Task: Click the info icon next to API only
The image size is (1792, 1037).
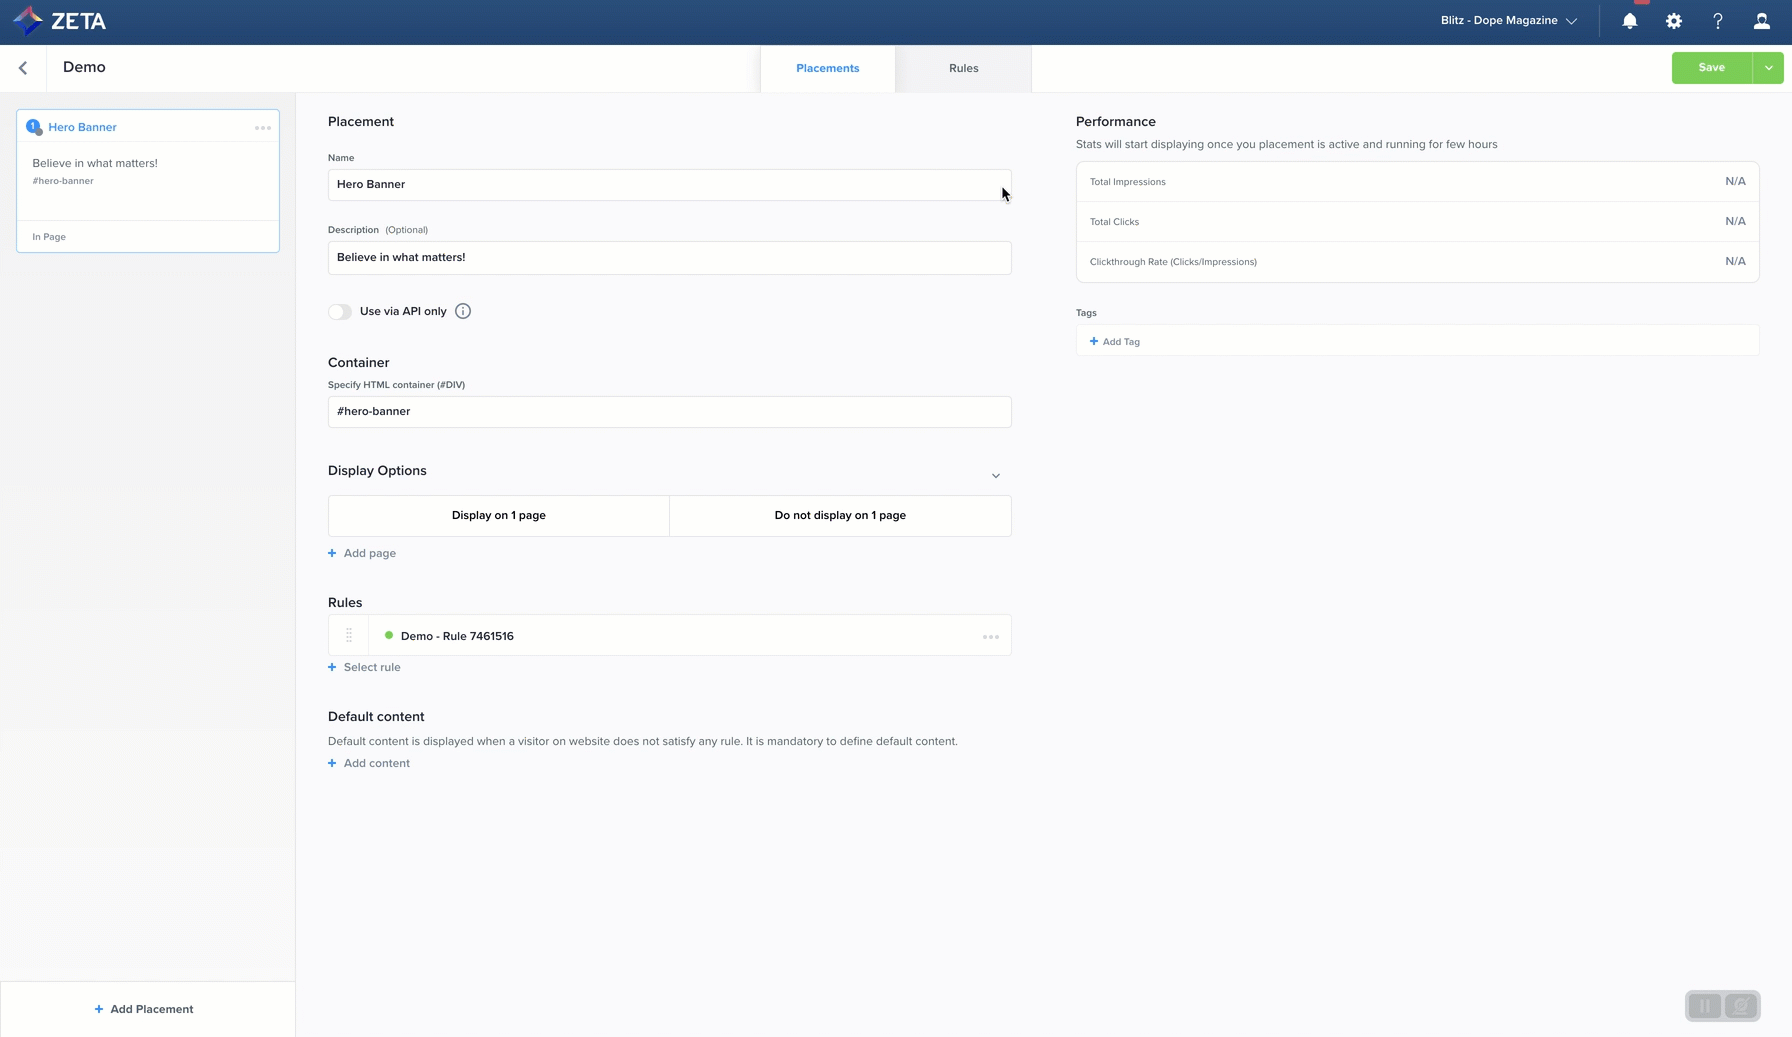Action: pyautogui.click(x=463, y=312)
